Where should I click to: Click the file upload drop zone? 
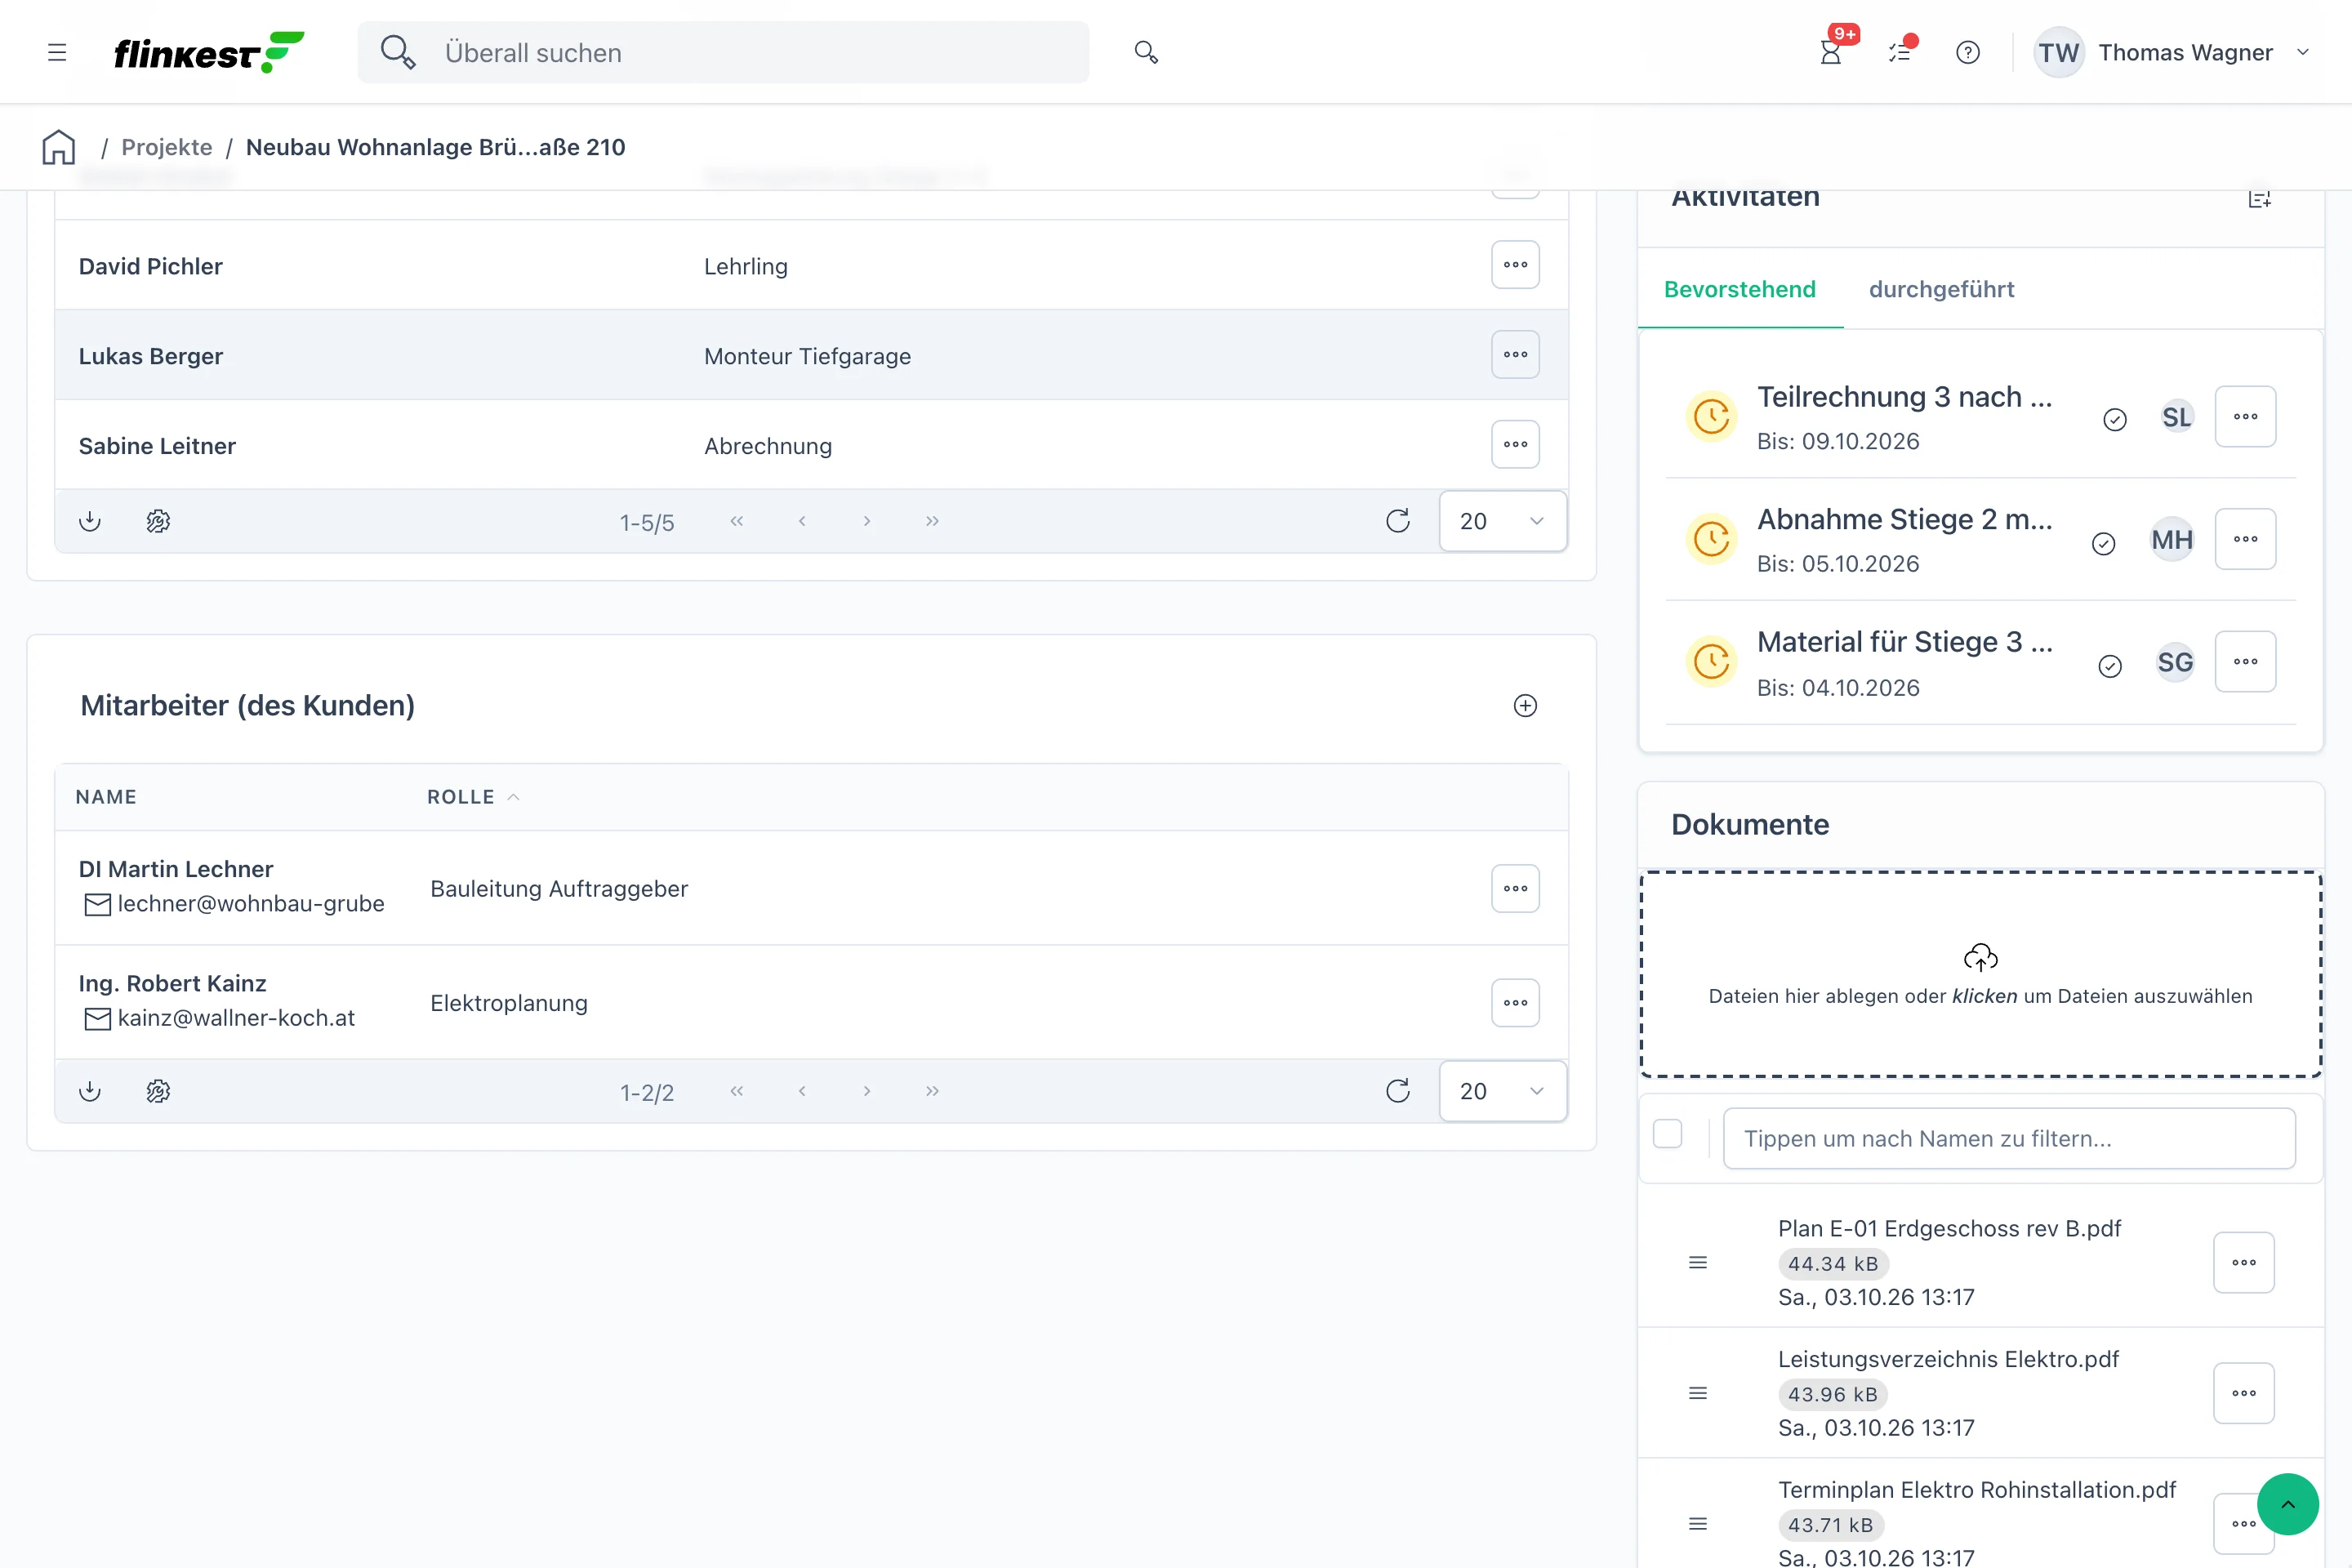(1981, 974)
